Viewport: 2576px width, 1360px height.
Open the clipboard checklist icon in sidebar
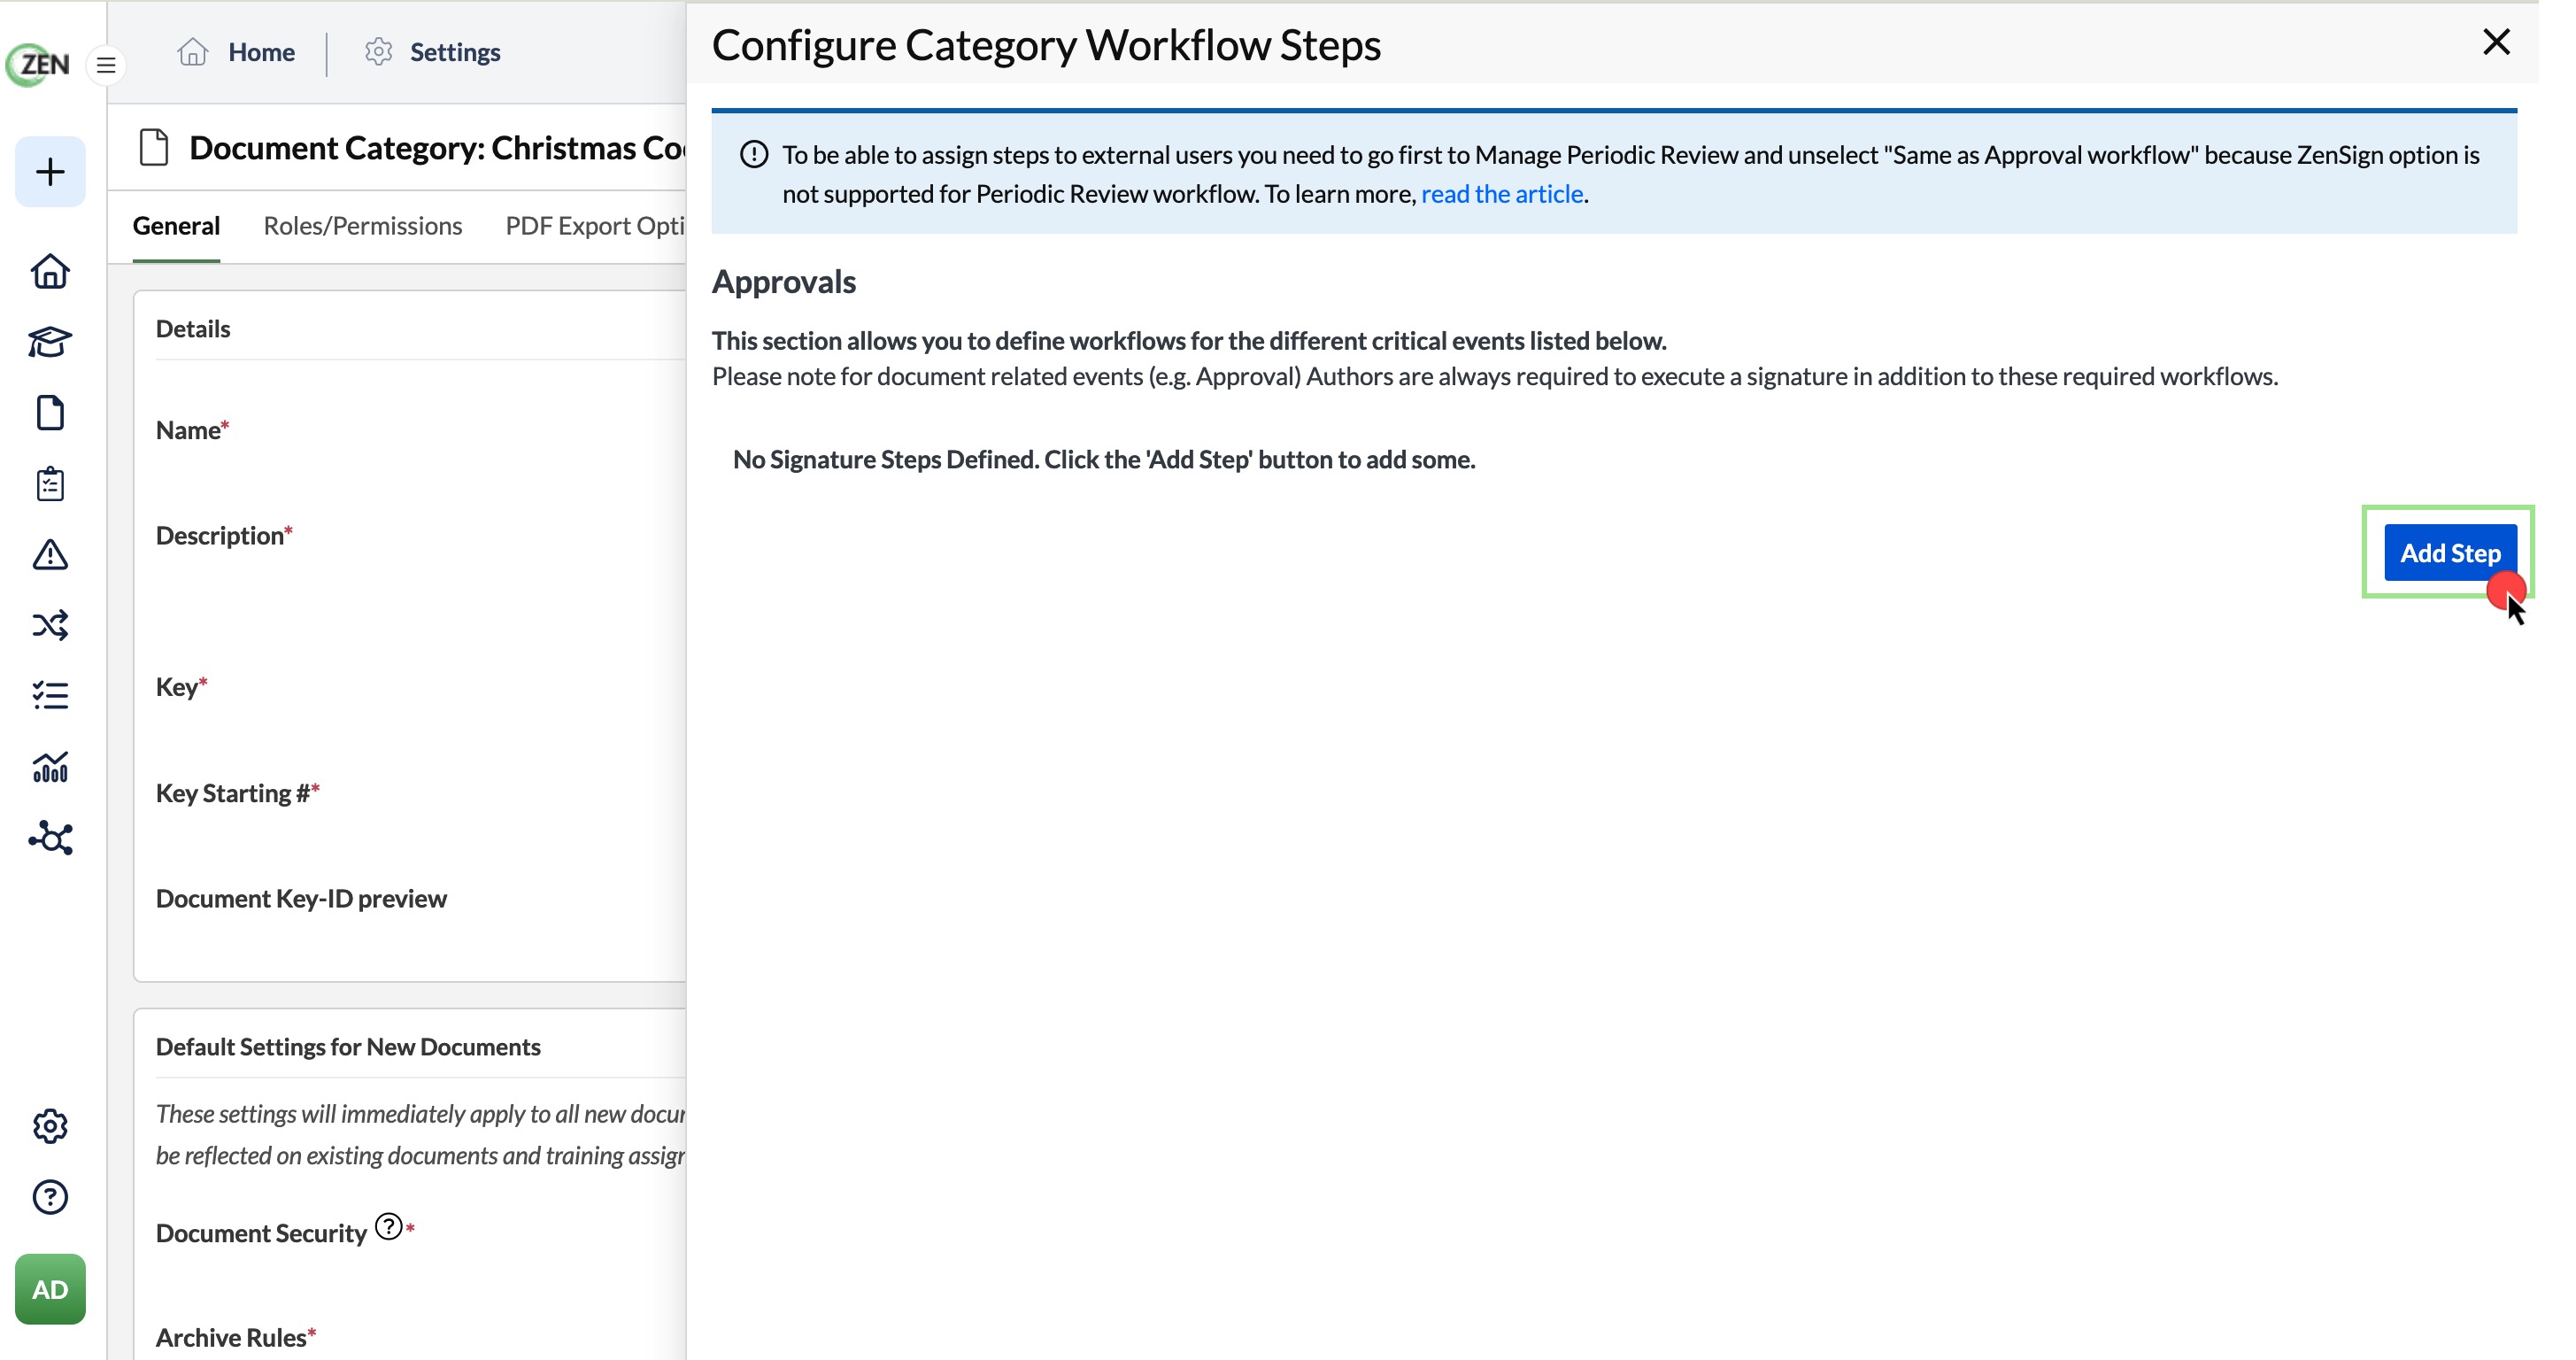50,484
